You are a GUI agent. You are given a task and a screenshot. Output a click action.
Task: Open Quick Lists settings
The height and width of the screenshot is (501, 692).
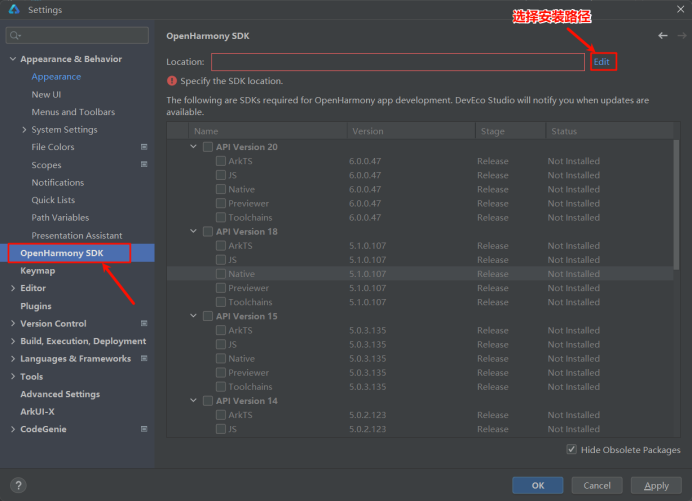point(53,200)
